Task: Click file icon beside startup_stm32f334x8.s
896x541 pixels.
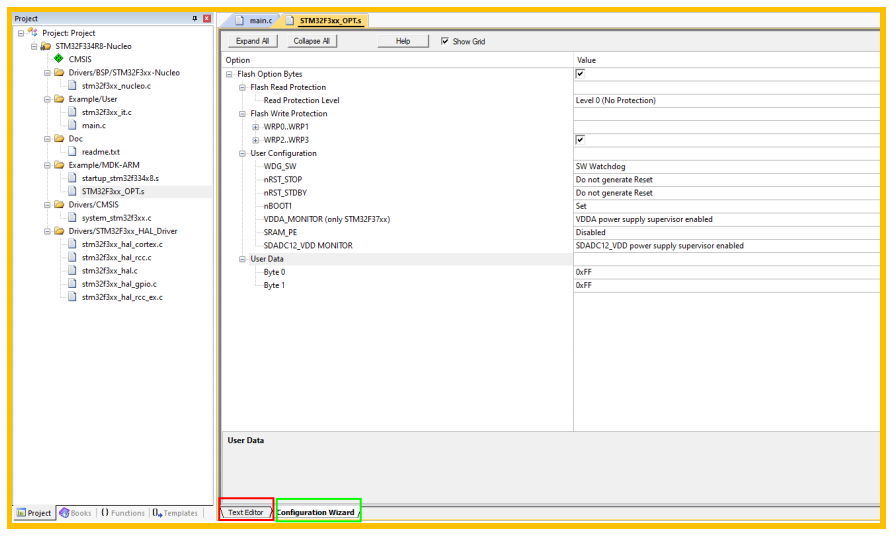Action: 72,178
